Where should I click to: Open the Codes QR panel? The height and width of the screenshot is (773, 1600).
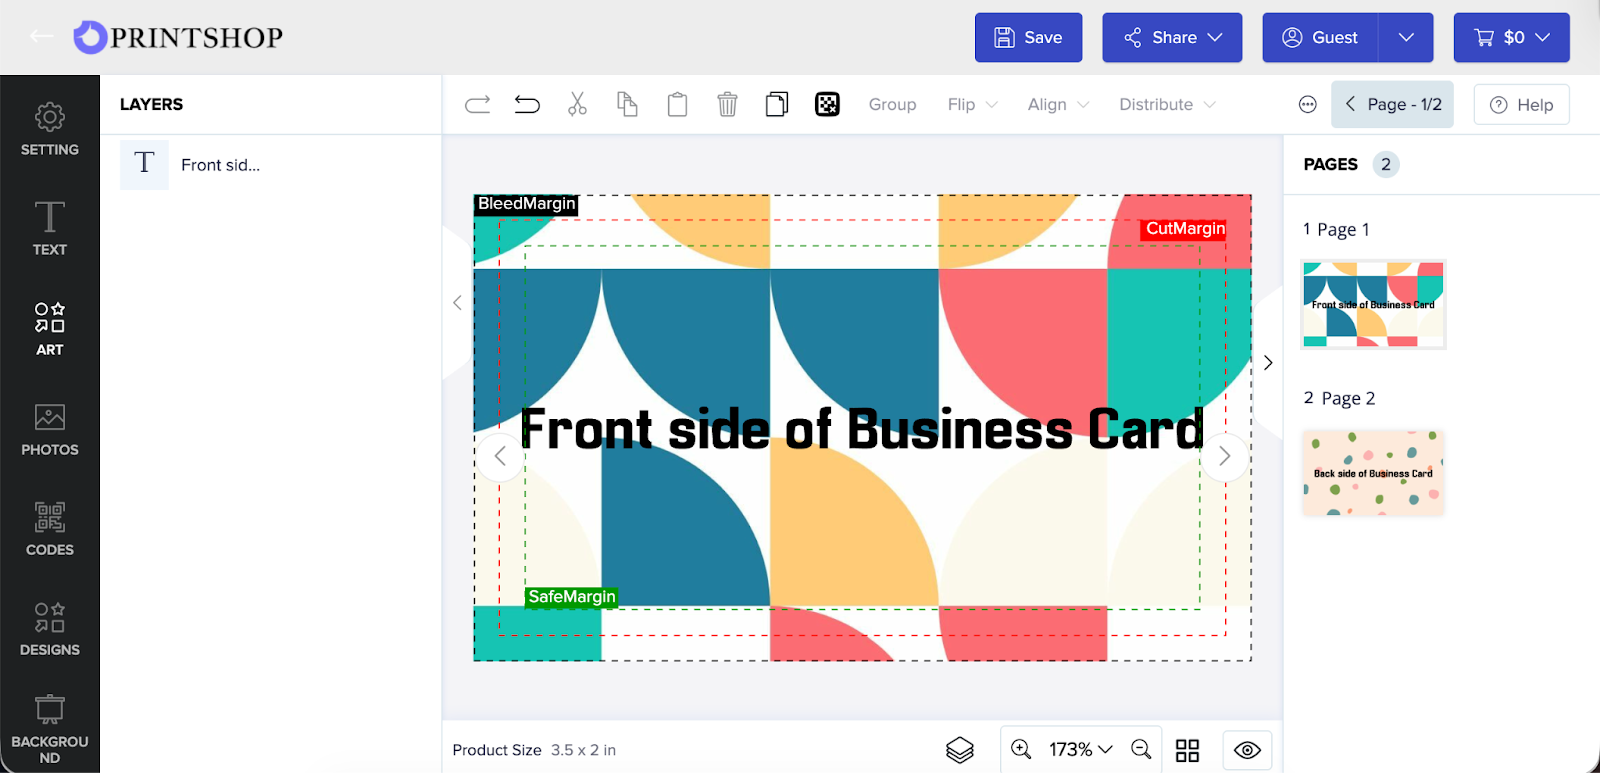[50, 529]
